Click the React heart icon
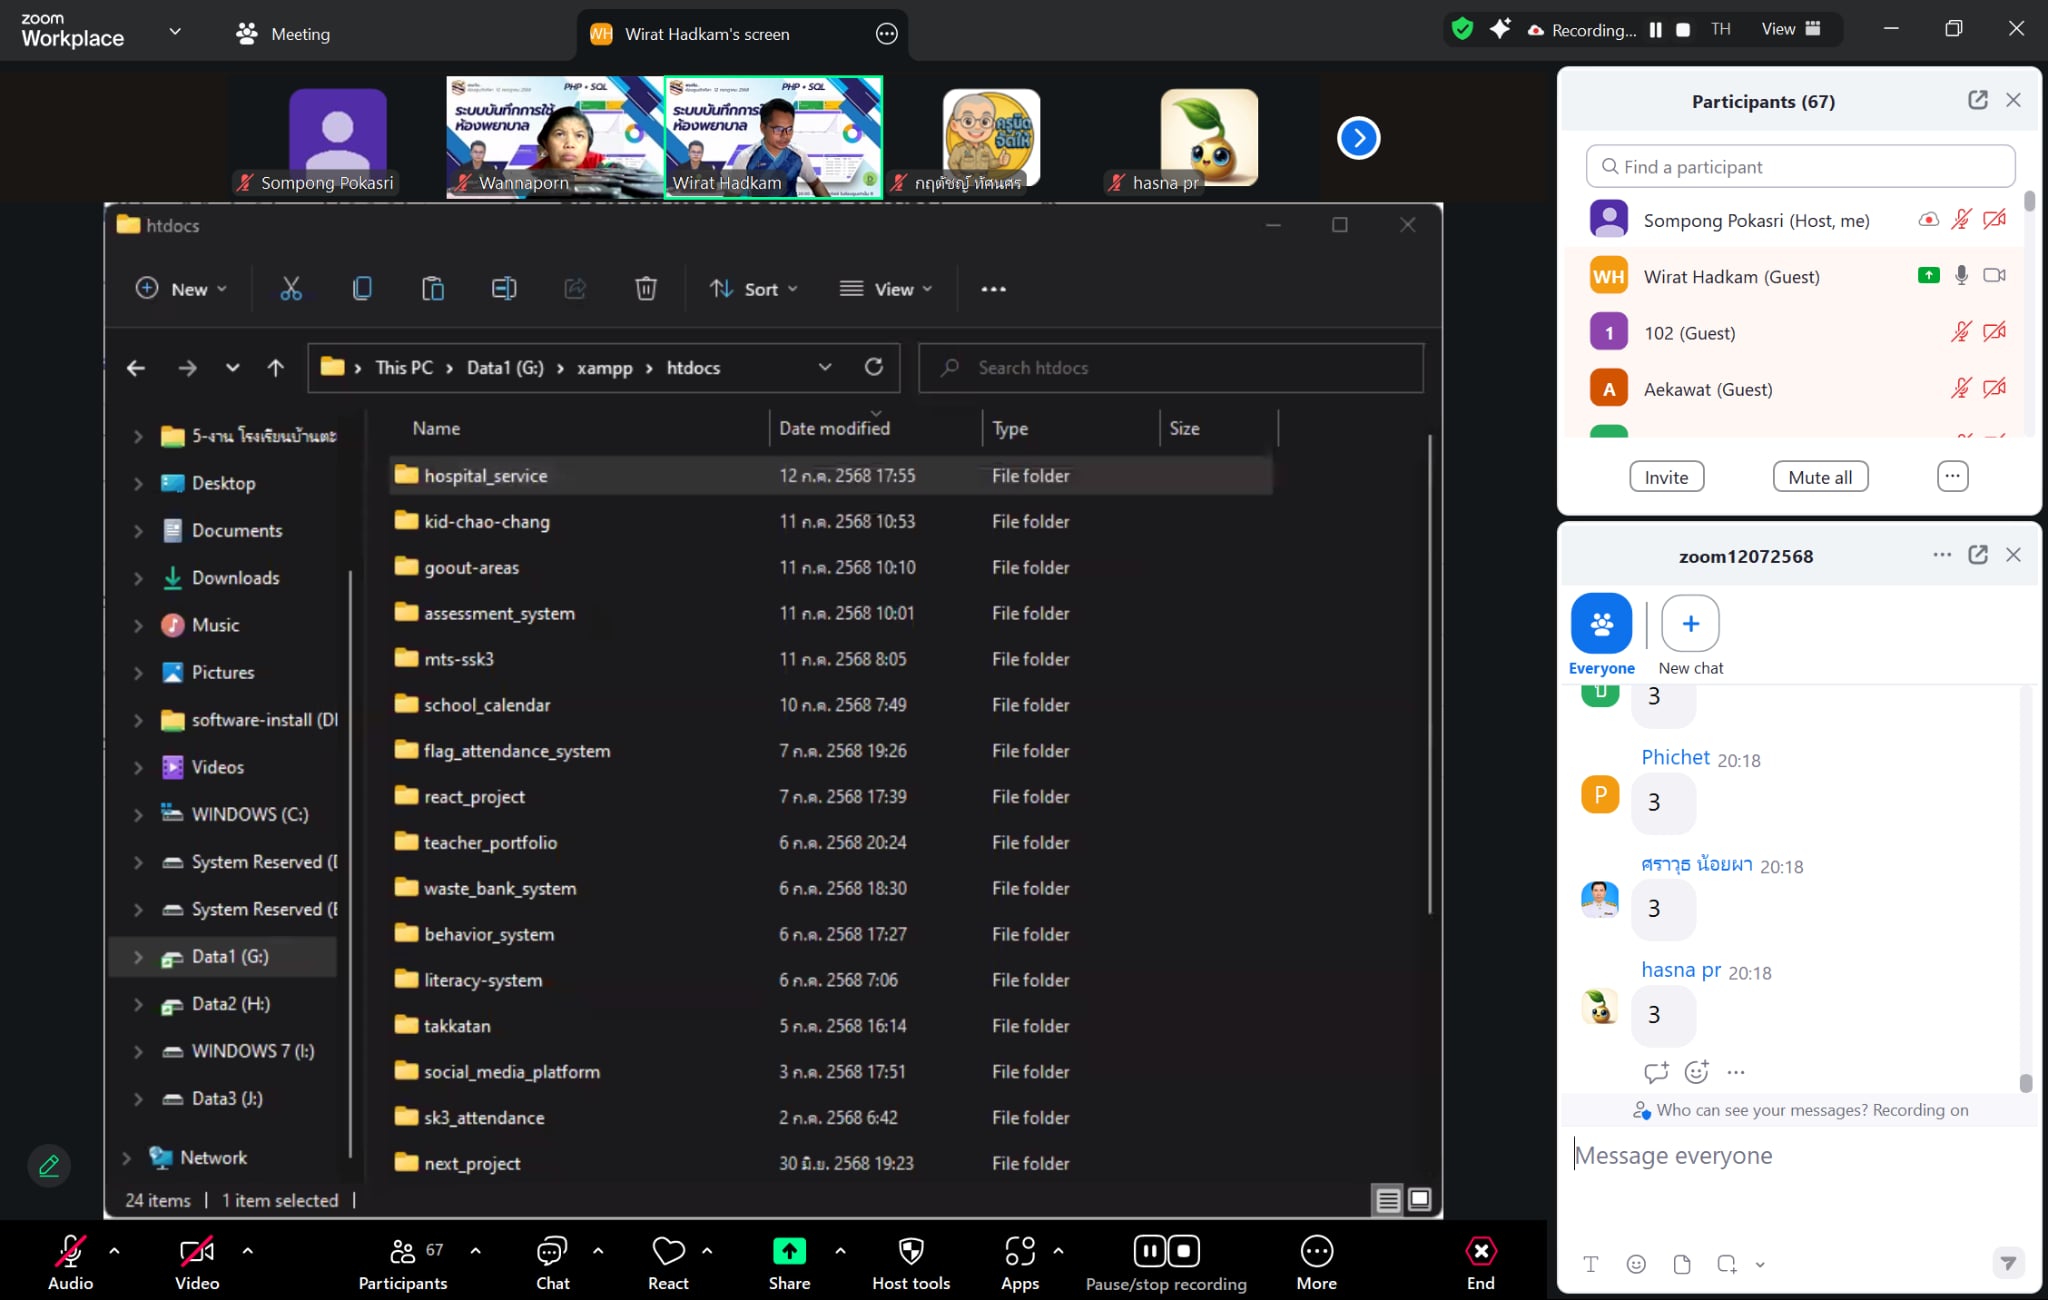 click(668, 1251)
